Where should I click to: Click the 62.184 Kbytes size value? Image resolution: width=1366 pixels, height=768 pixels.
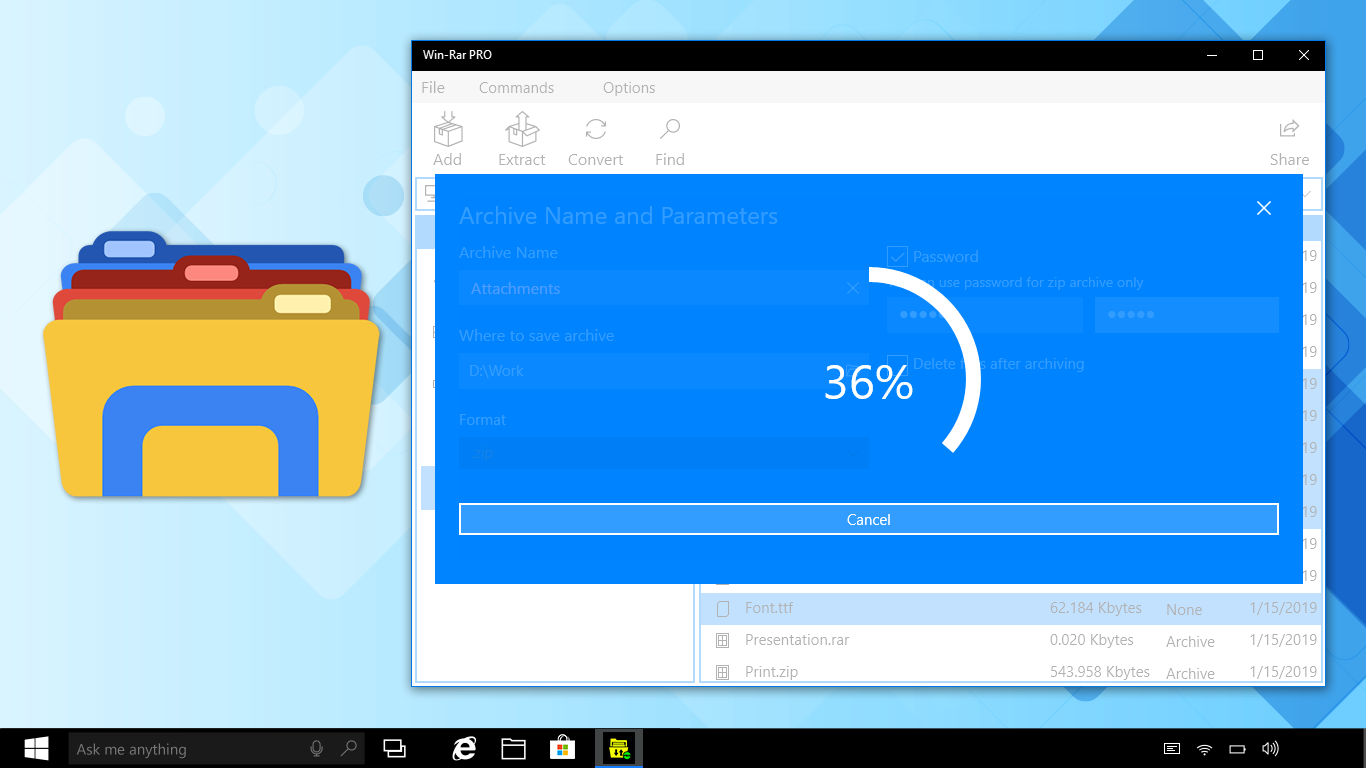tap(1095, 608)
